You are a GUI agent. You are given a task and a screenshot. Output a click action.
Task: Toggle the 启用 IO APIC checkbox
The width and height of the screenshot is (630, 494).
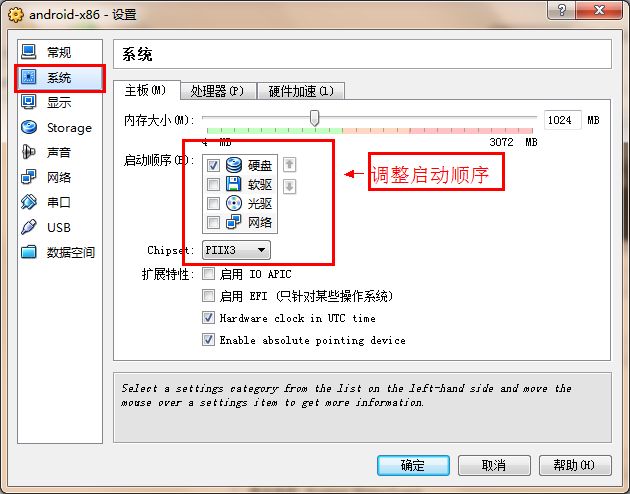coord(208,274)
